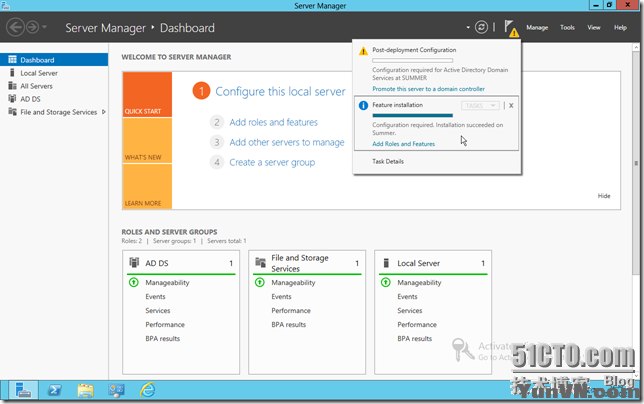The width and height of the screenshot is (644, 404).
Task: Open the Manage menu
Action: click(537, 28)
